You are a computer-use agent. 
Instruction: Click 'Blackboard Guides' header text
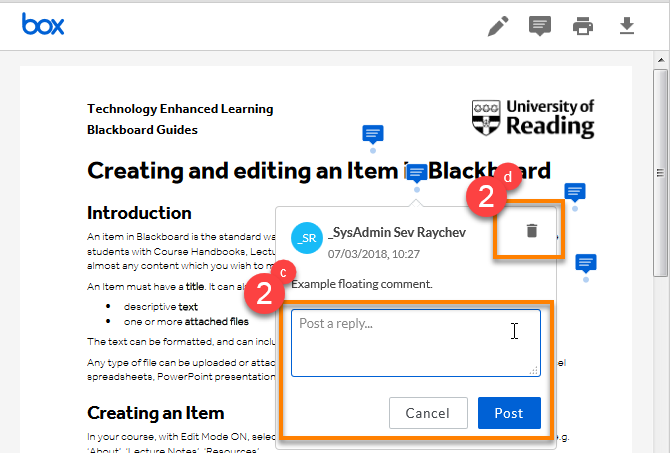point(142,129)
